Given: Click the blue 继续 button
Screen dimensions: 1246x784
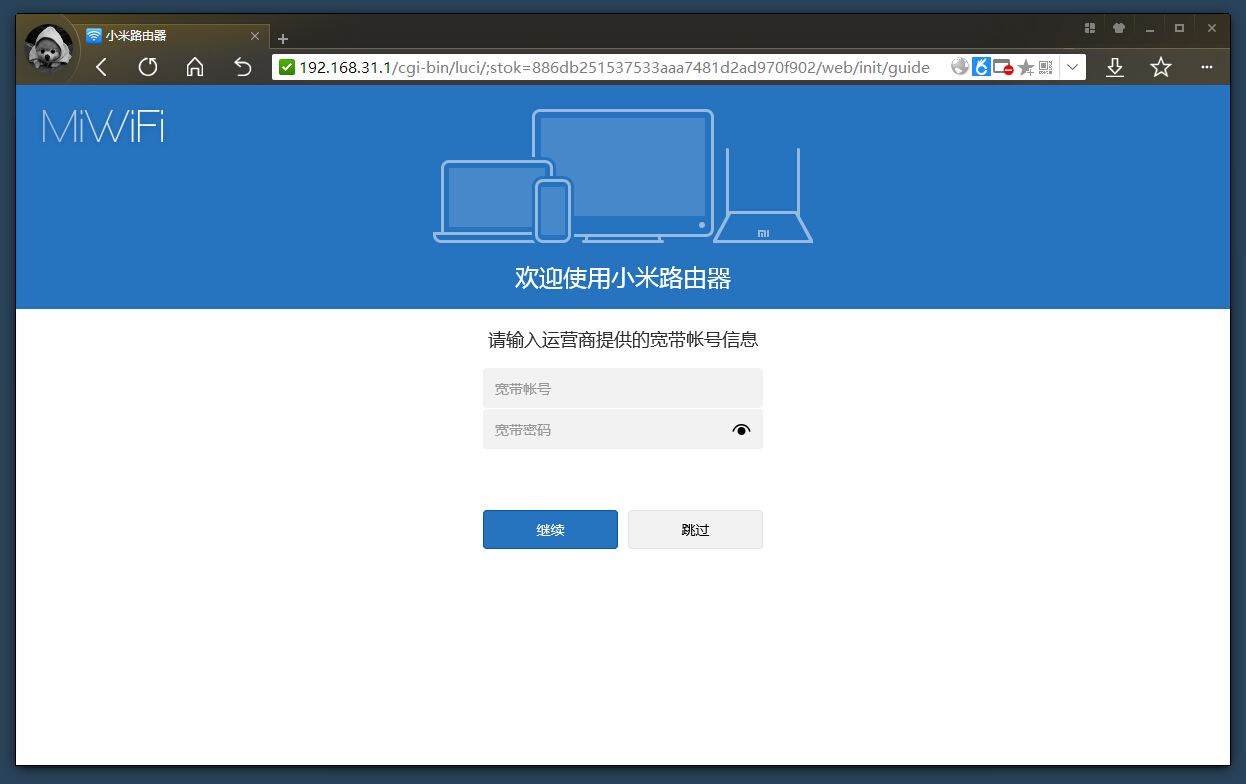Looking at the screenshot, I should point(550,530).
